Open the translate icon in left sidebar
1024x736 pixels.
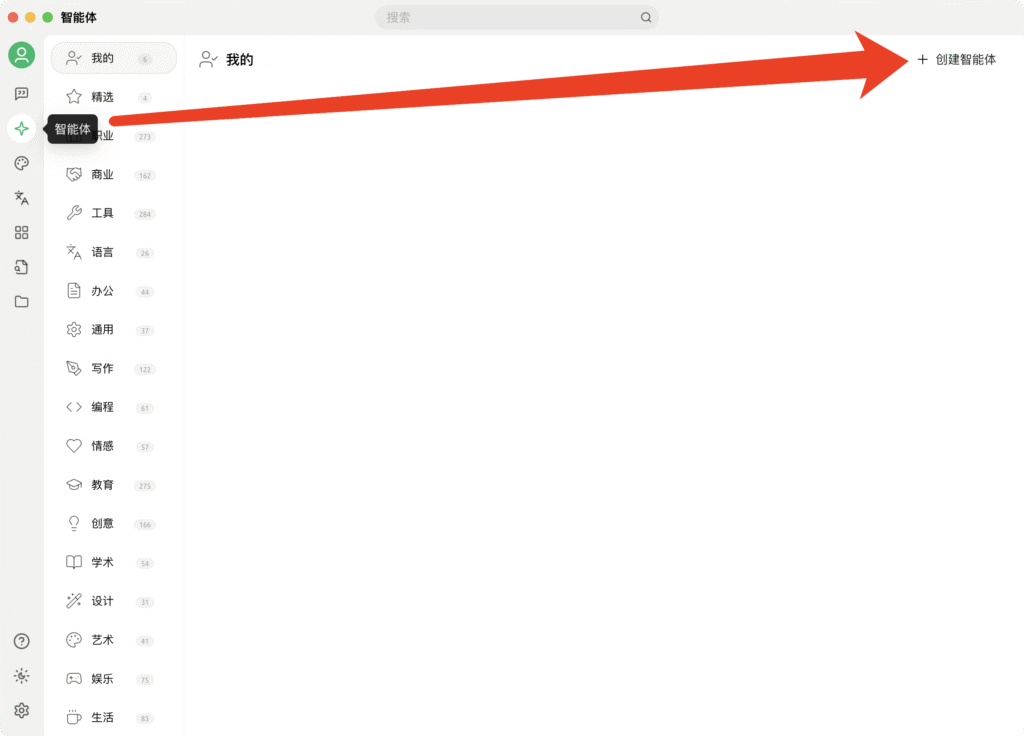tap(22, 197)
